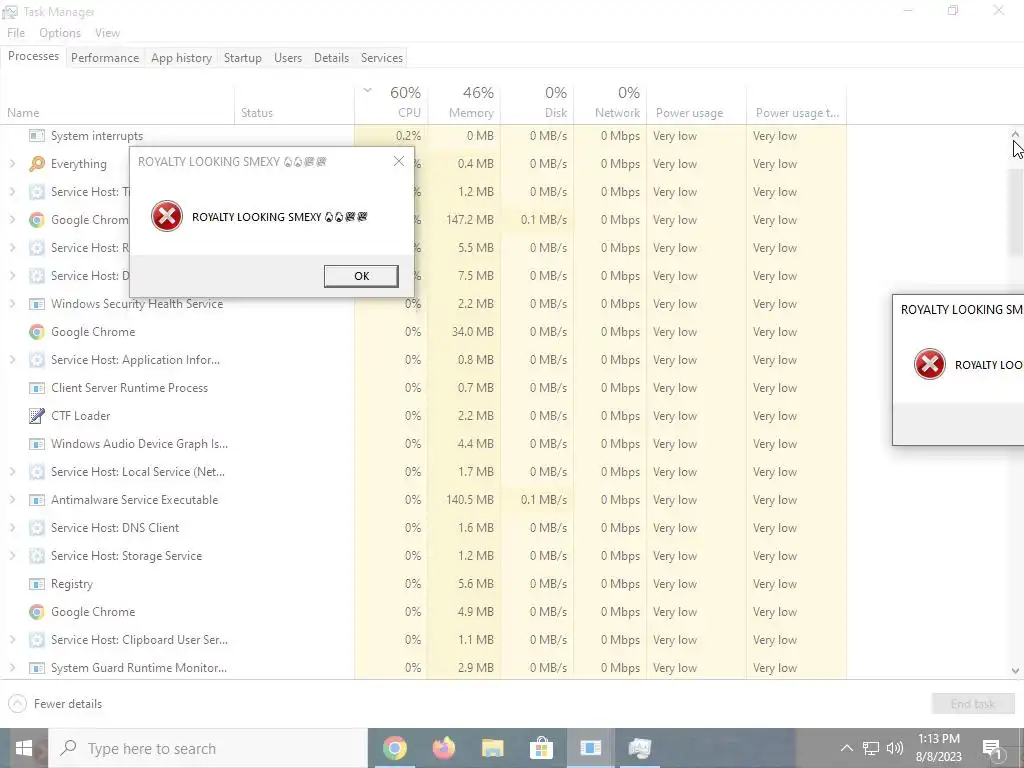Image resolution: width=1024 pixels, height=768 pixels.
Task: Click the Fewer details toggle
Action: [x=55, y=703]
